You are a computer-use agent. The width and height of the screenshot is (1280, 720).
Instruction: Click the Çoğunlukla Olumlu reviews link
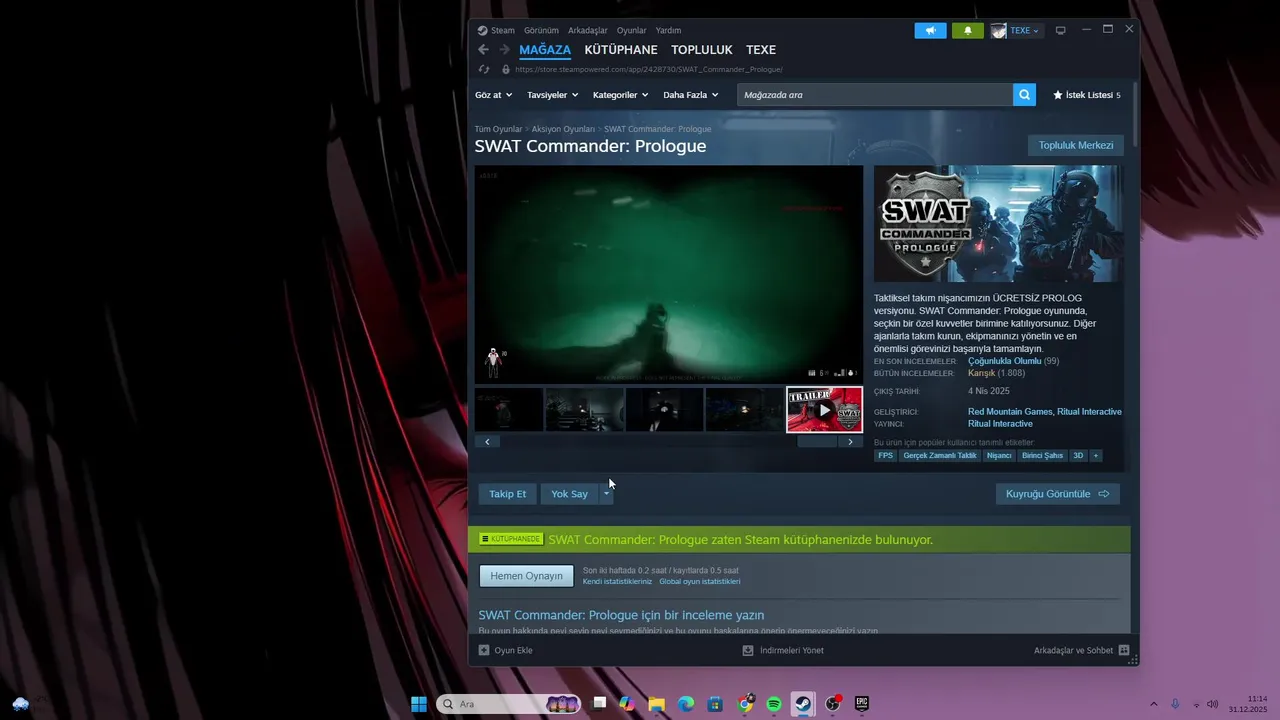1005,361
